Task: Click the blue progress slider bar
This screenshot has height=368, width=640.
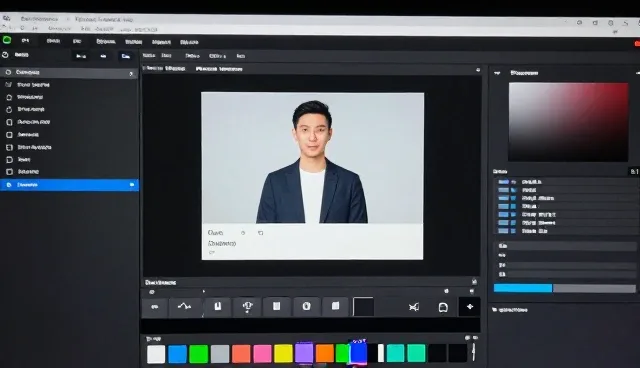Action: [523, 288]
